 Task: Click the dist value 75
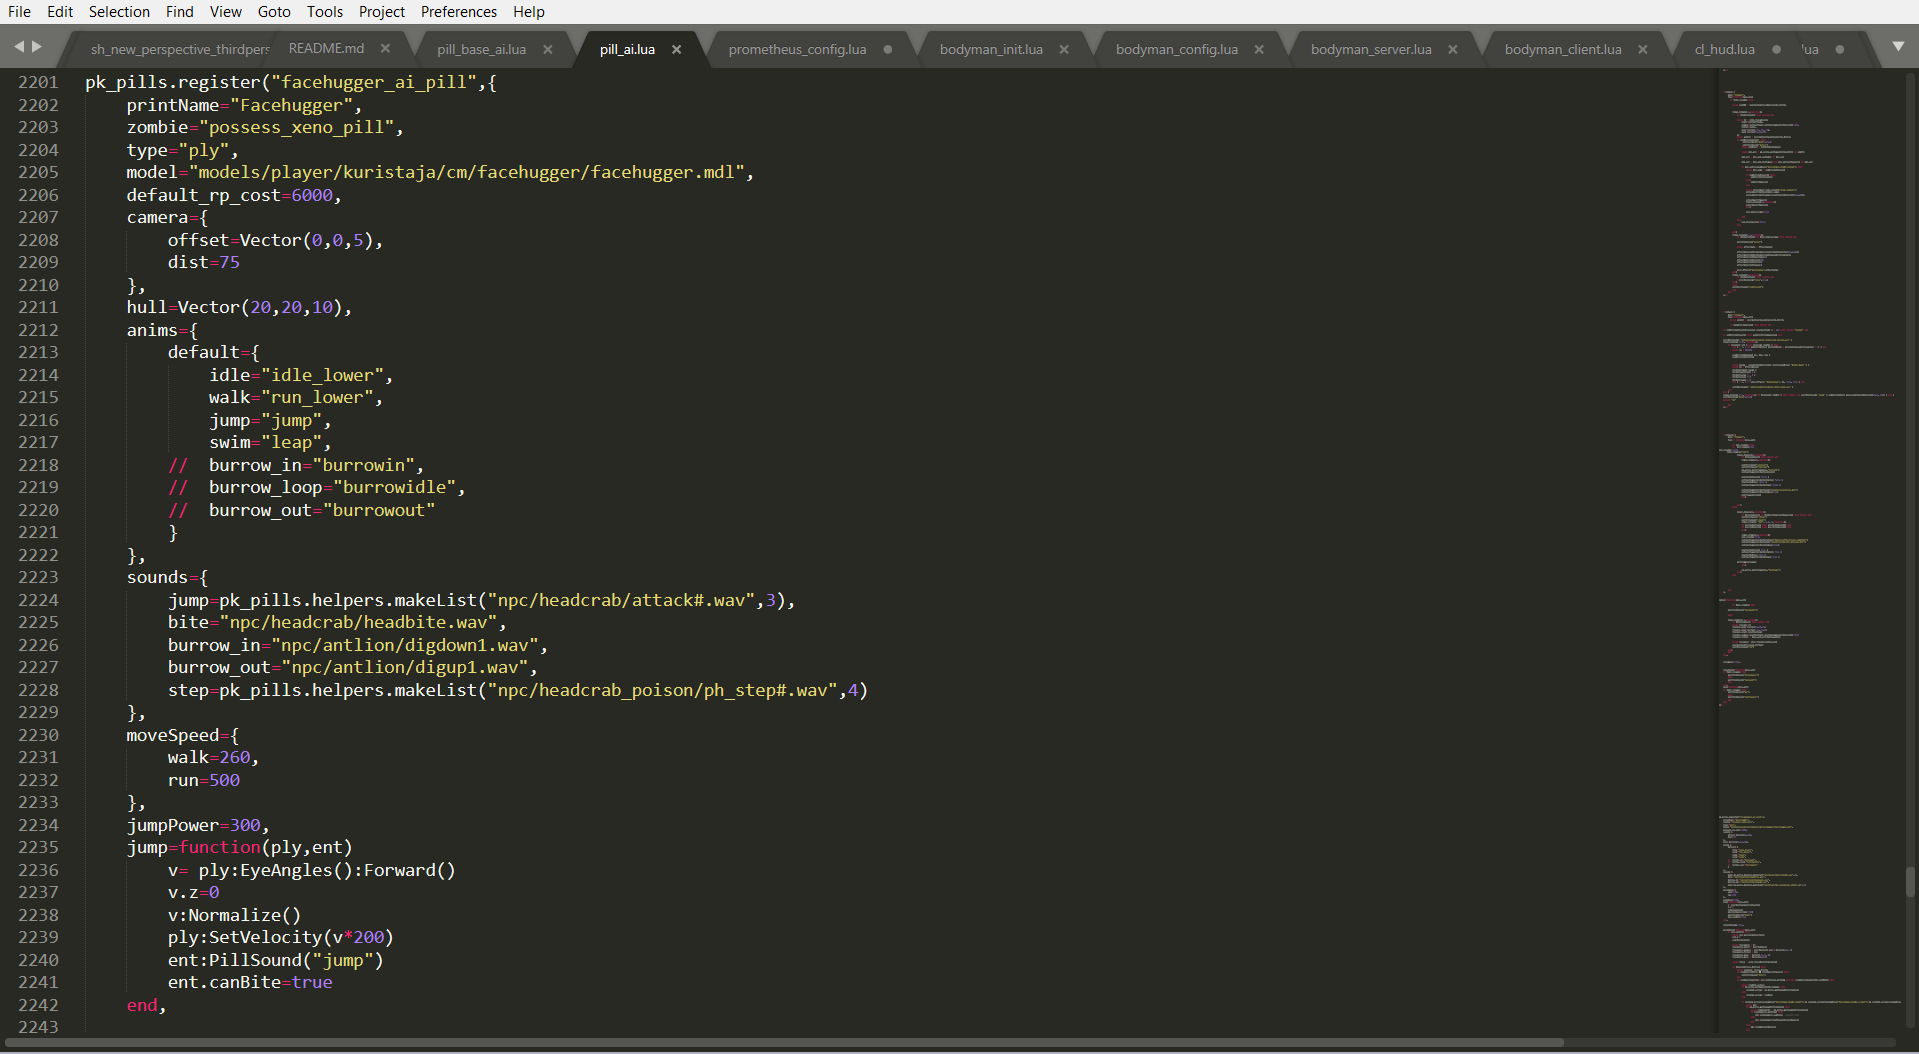pyautogui.click(x=229, y=262)
